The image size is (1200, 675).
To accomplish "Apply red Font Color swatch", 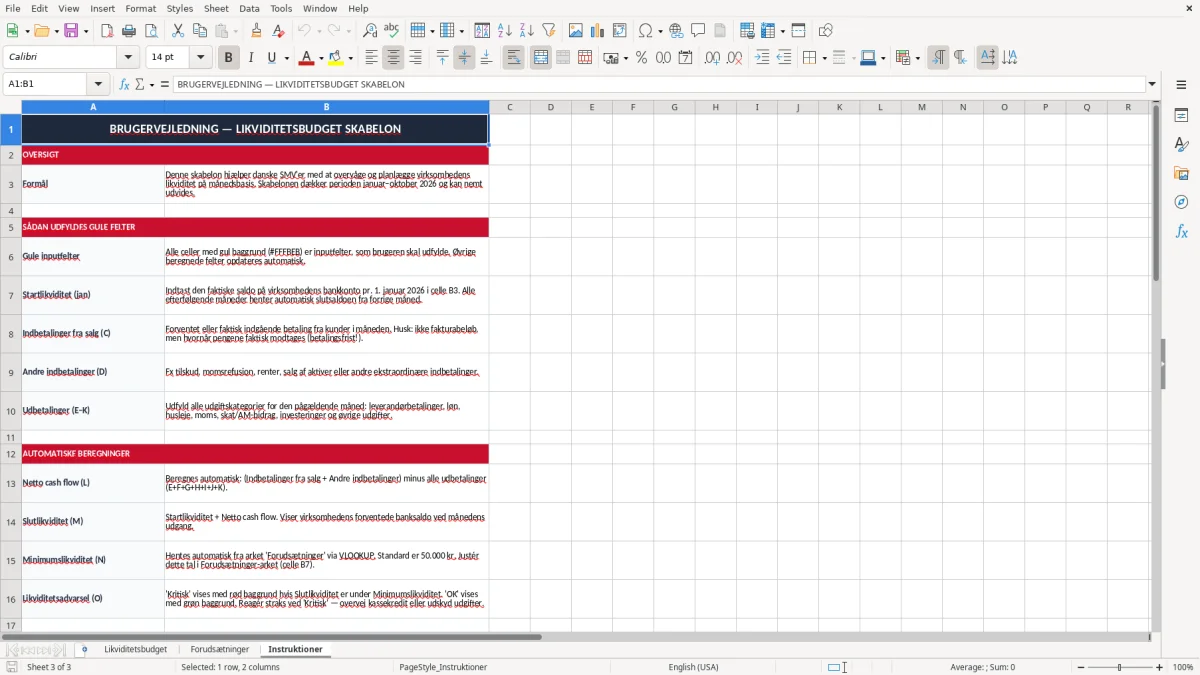I will [307, 58].
